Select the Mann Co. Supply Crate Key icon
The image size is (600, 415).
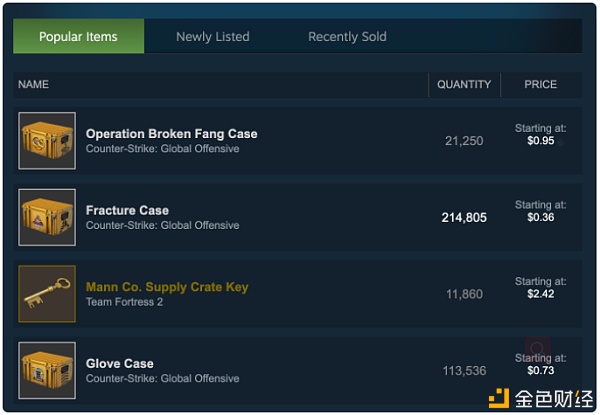47,294
